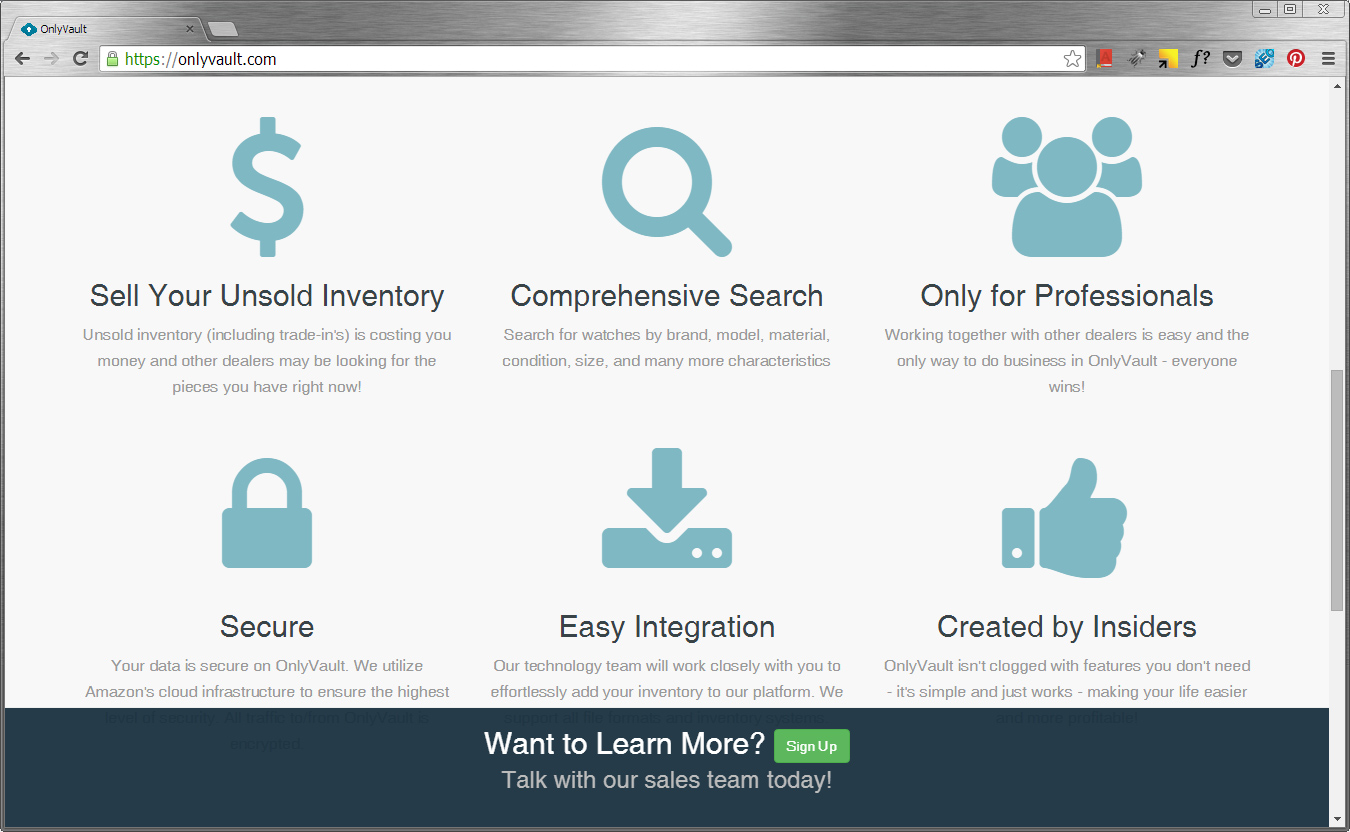Reload the page with refresh icon
Image resolution: width=1350 pixels, height=832 pixels.
click(x=81, y=59)
